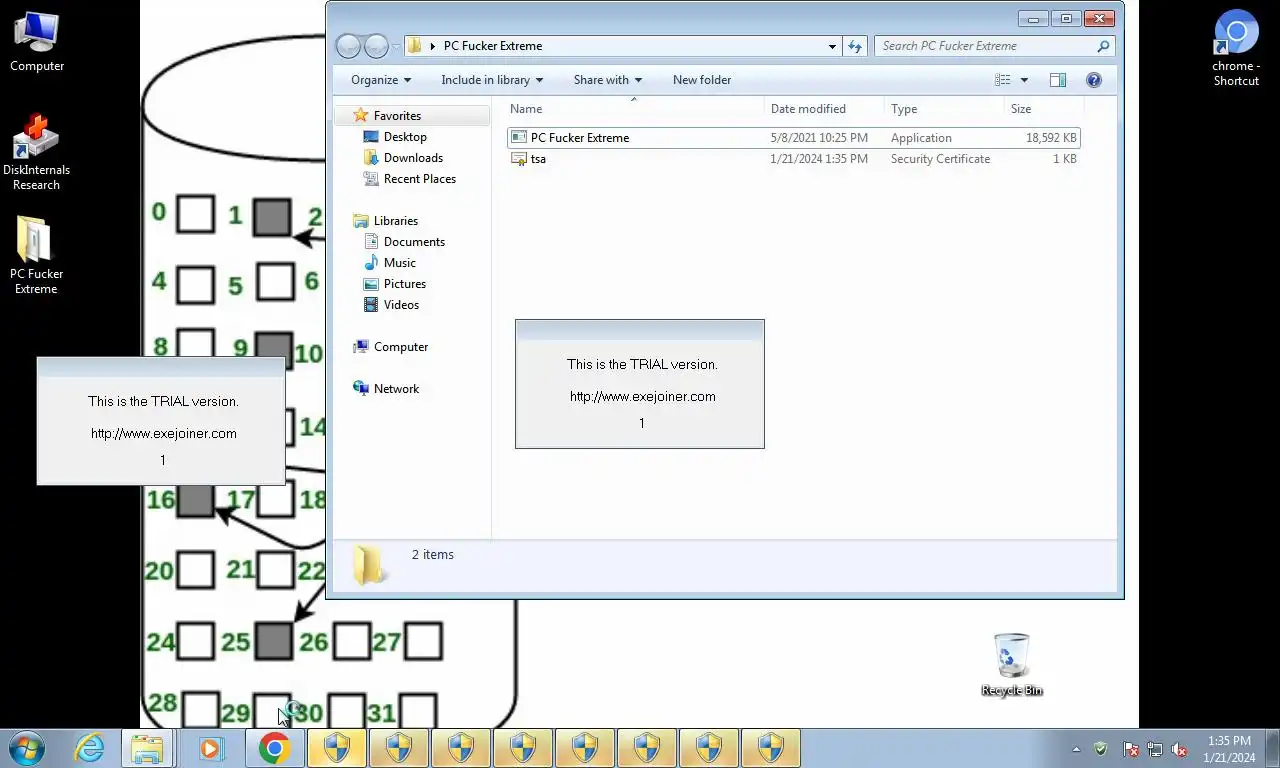
Task: Click the Windows Explorer taskbar button
Action: [x=148, y=748]
